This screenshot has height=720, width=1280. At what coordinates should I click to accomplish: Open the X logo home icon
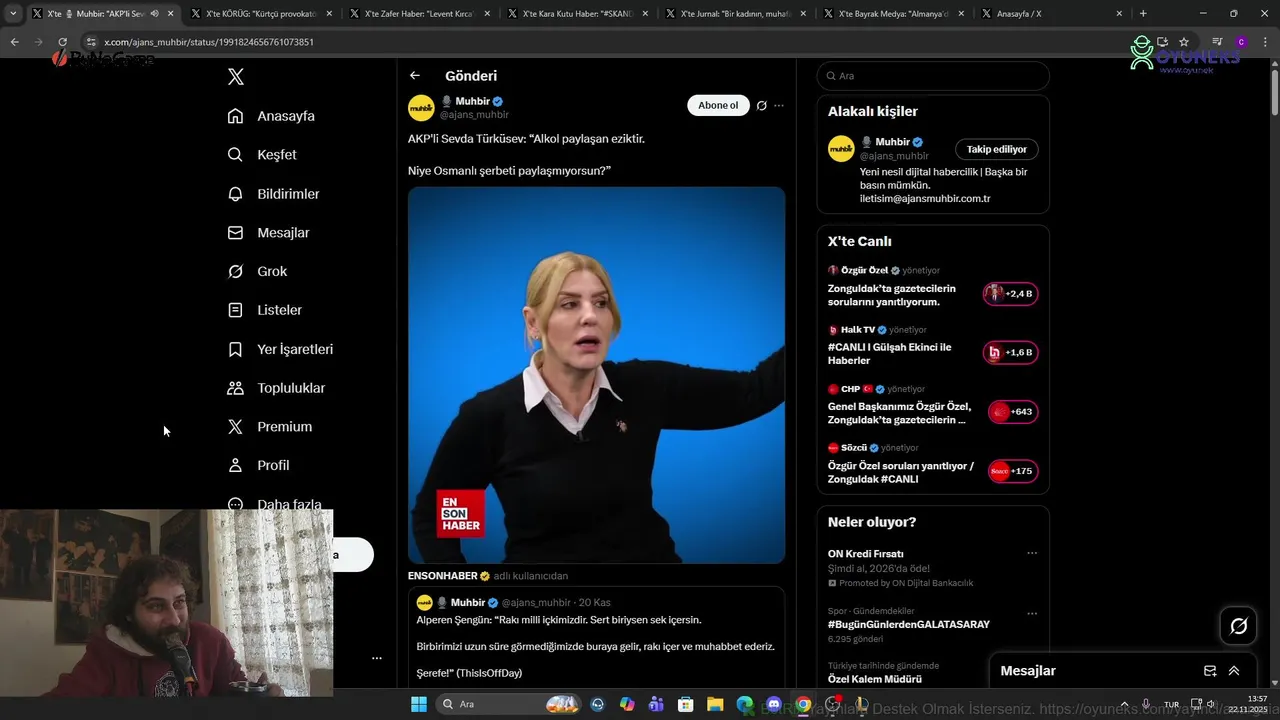236,77
